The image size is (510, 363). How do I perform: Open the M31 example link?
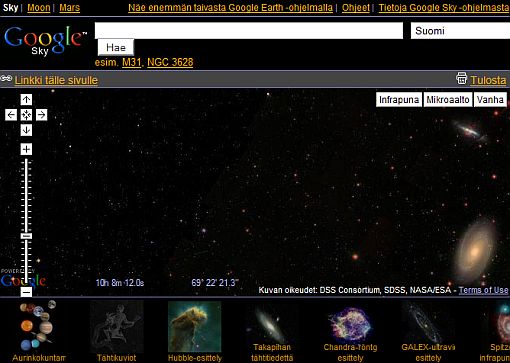click(x=131, y=62)
